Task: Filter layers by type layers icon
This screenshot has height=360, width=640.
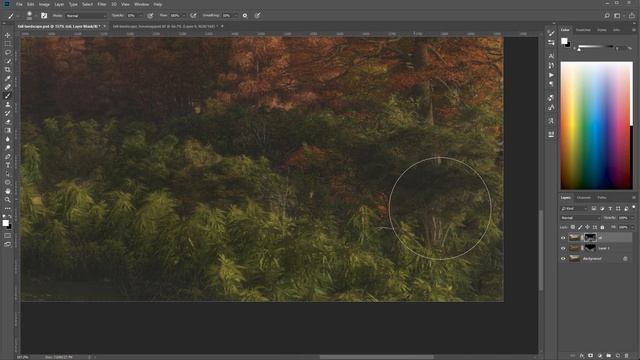Action: coord(610,209)
